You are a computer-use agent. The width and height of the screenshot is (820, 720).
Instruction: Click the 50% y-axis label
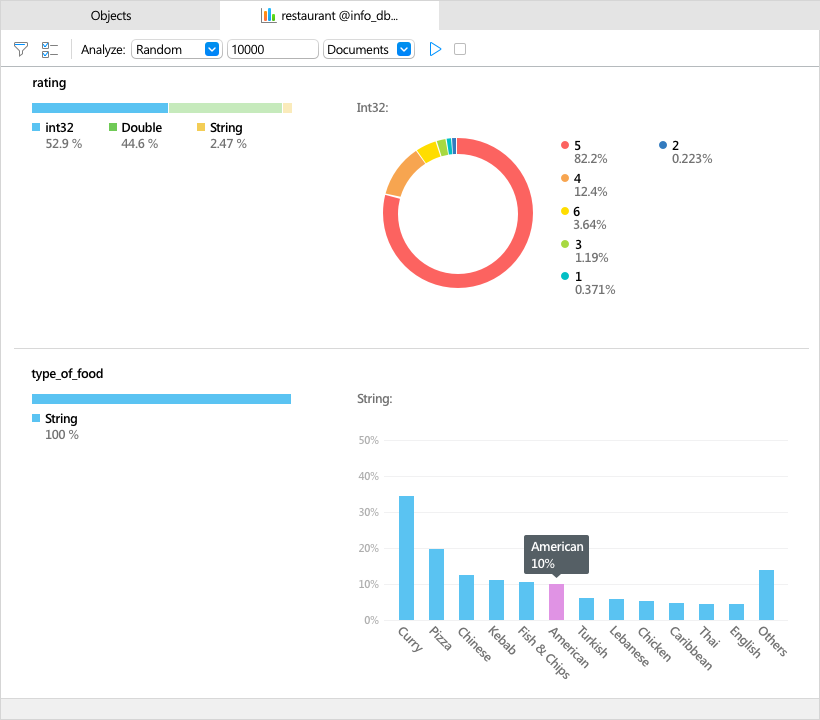368,440
